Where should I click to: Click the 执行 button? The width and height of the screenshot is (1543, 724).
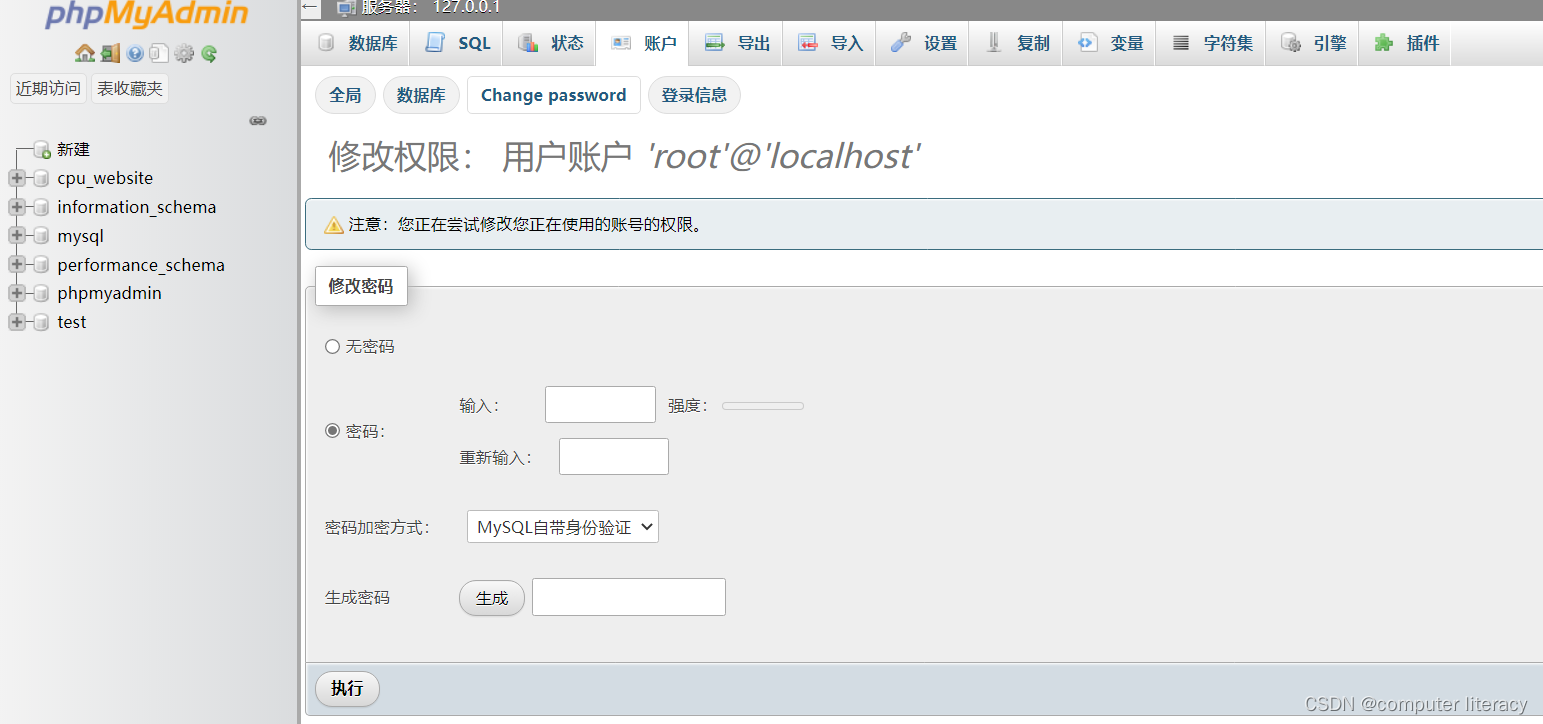(x=347, y=689)
